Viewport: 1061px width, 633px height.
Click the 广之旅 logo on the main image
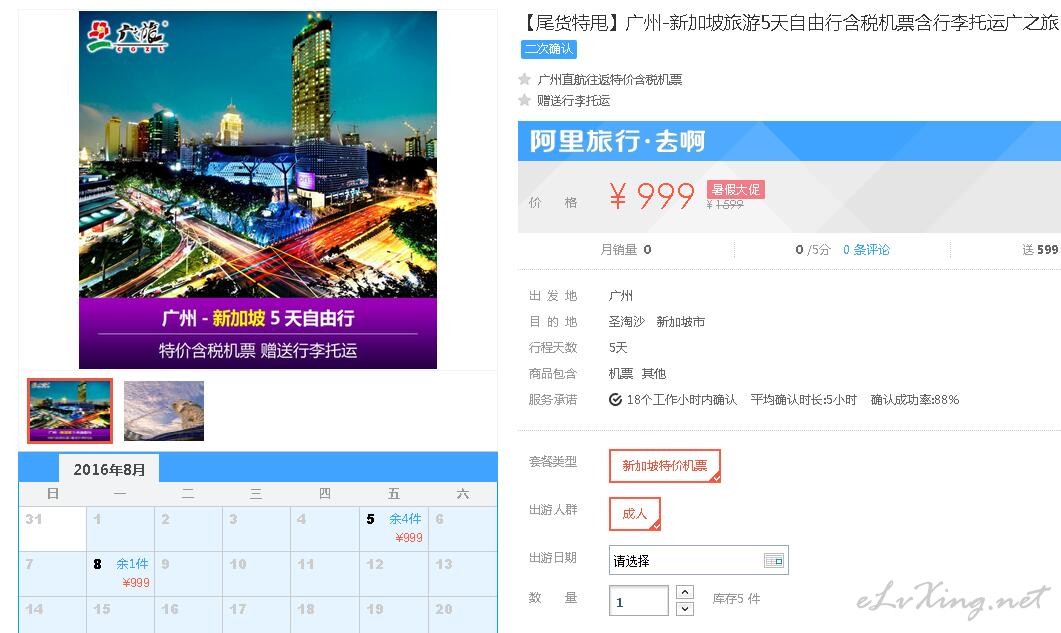pyautogui.click(x=127, y=36)
